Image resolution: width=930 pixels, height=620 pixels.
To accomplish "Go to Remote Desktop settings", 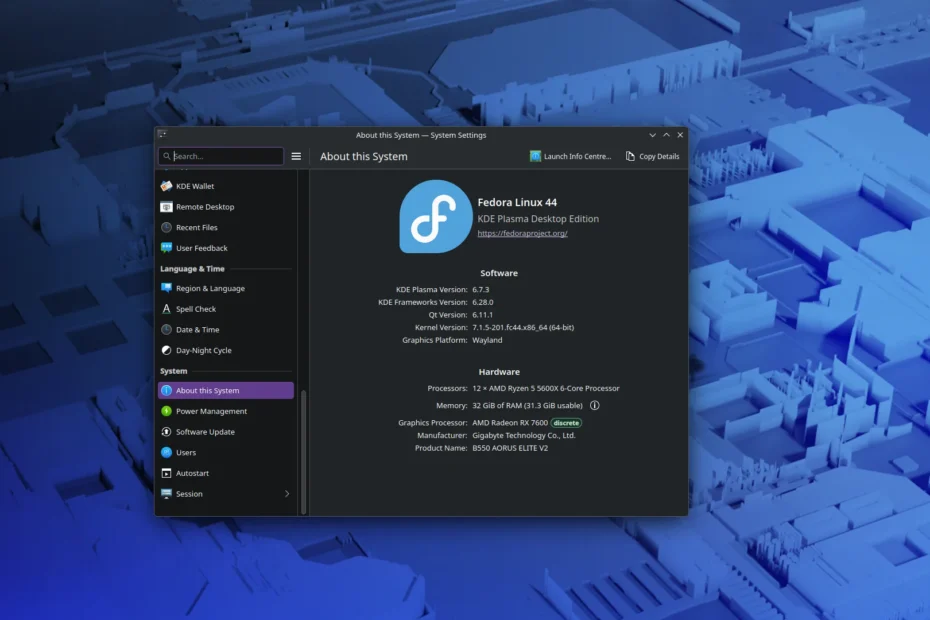I will click(x=225, y=206).
